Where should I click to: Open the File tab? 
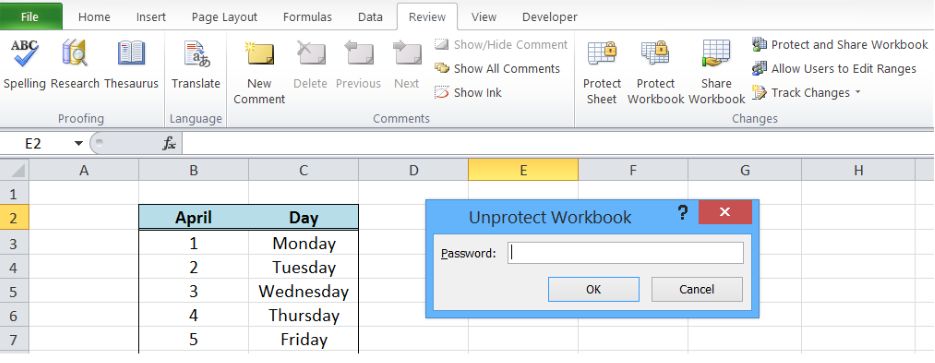pyautogui.click(x=30, y=17)
